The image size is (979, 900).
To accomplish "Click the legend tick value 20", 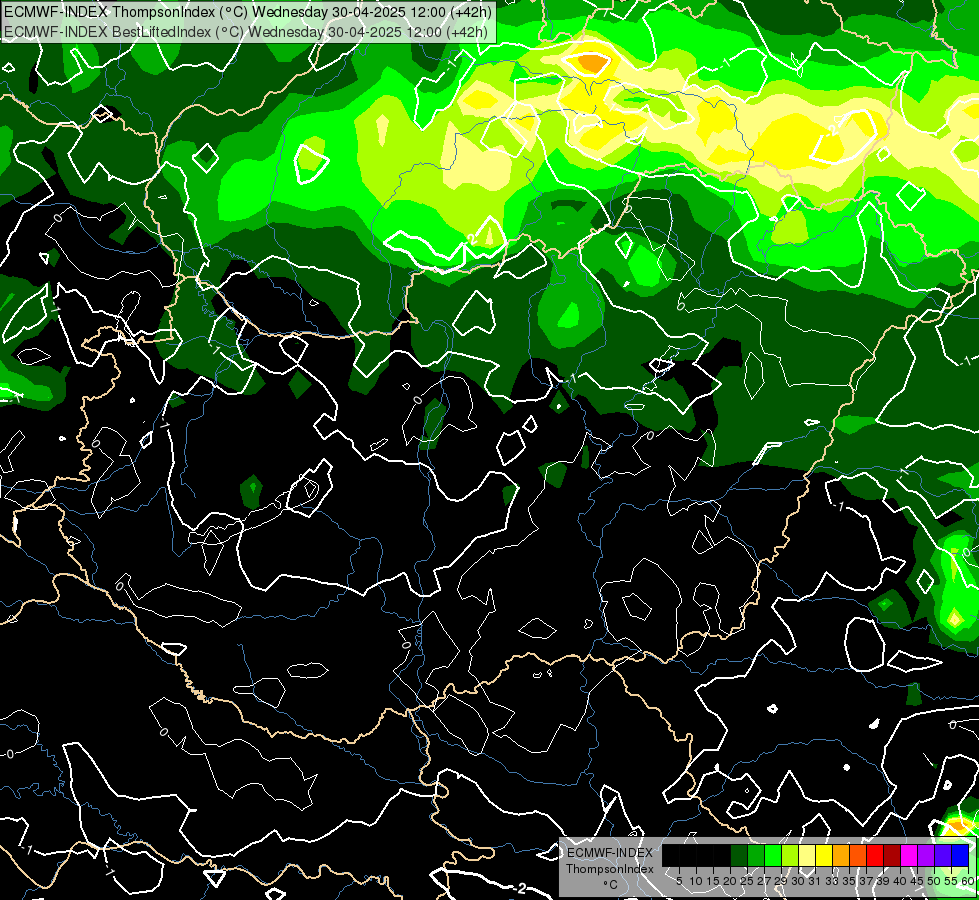I will click(730, 881).
